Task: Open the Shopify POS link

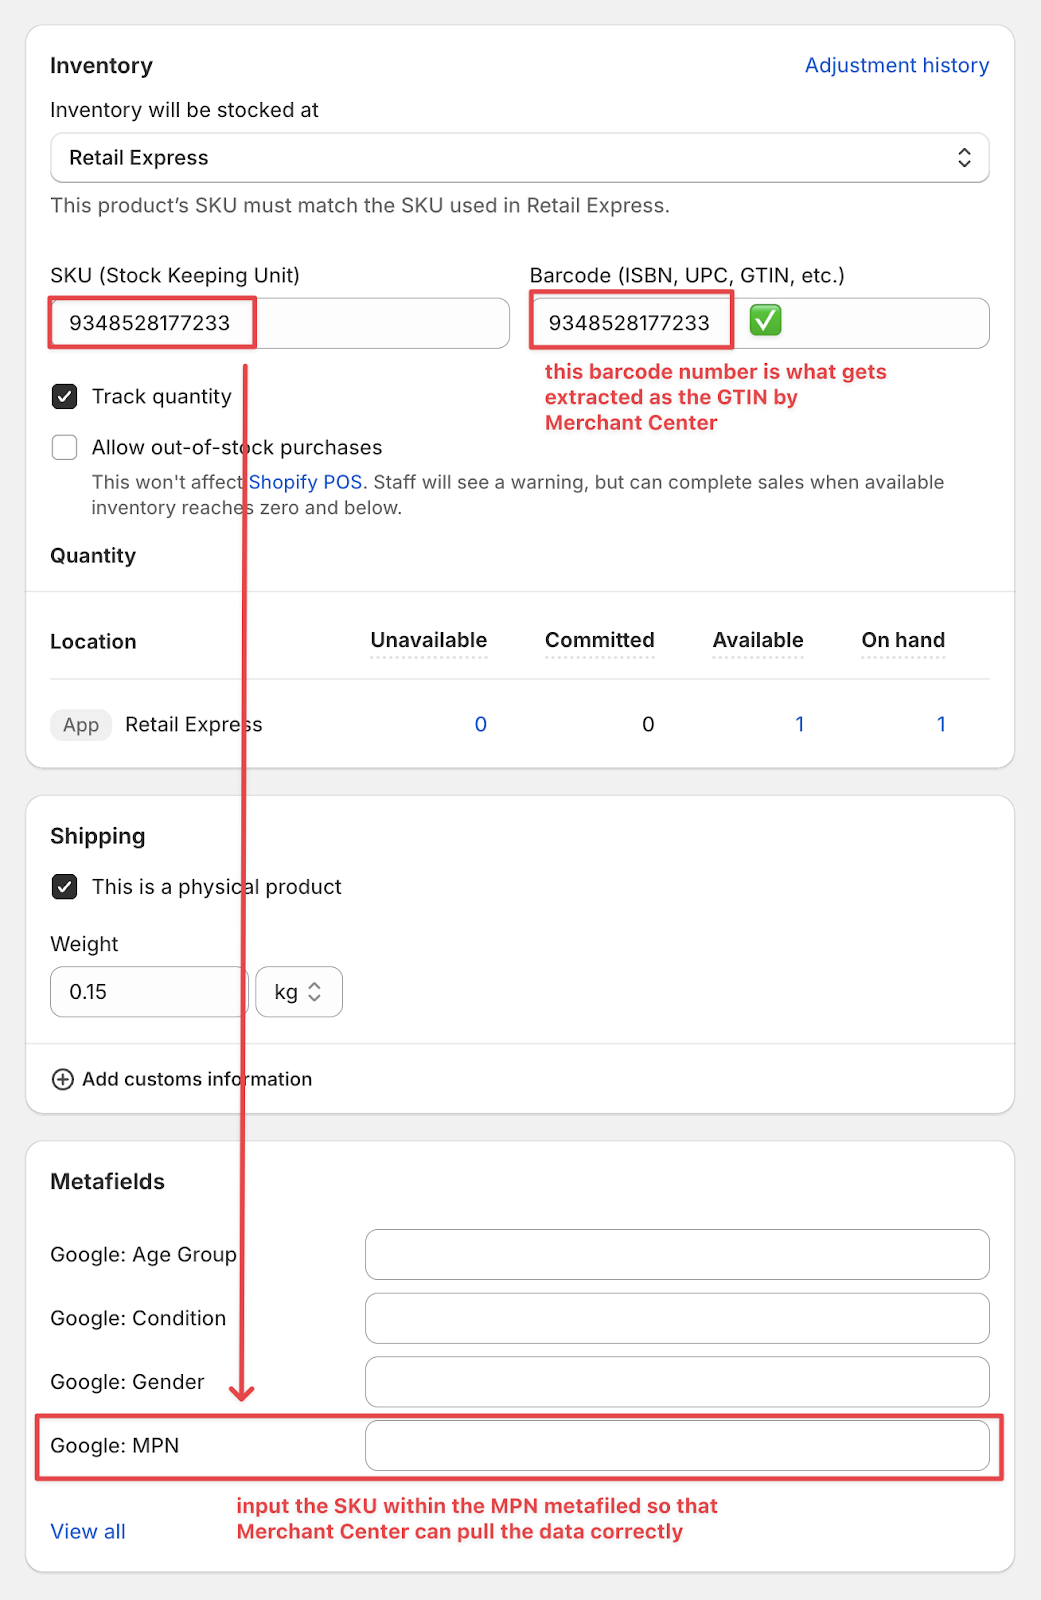Action: click(305, 482)
